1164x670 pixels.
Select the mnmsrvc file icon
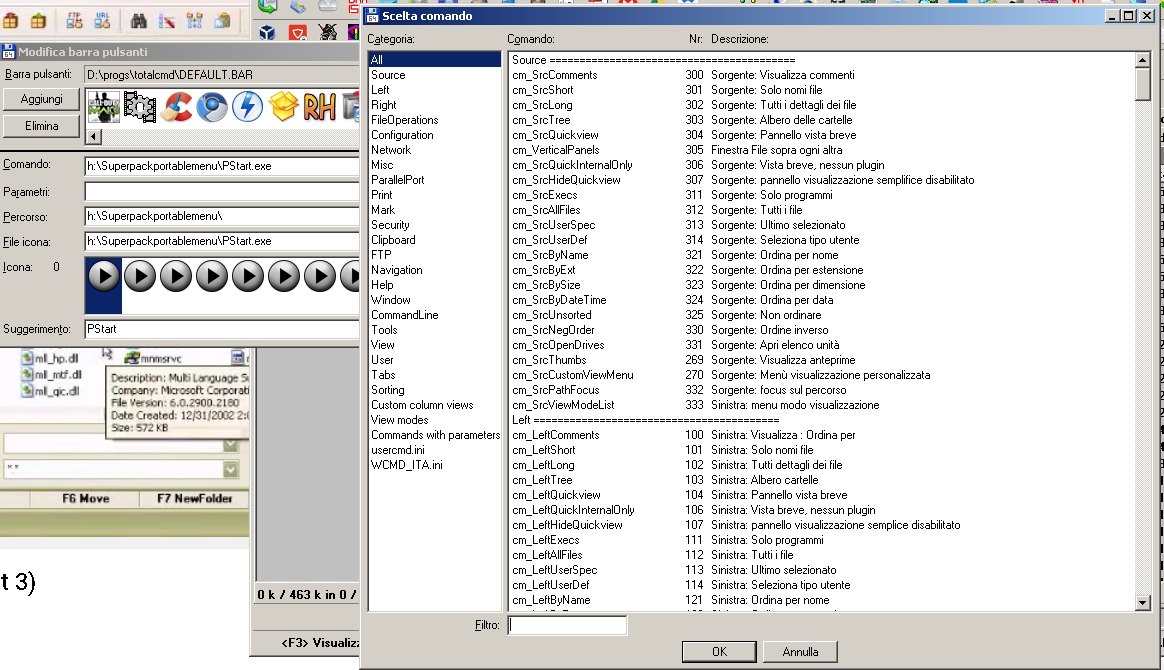click(132, 358)
